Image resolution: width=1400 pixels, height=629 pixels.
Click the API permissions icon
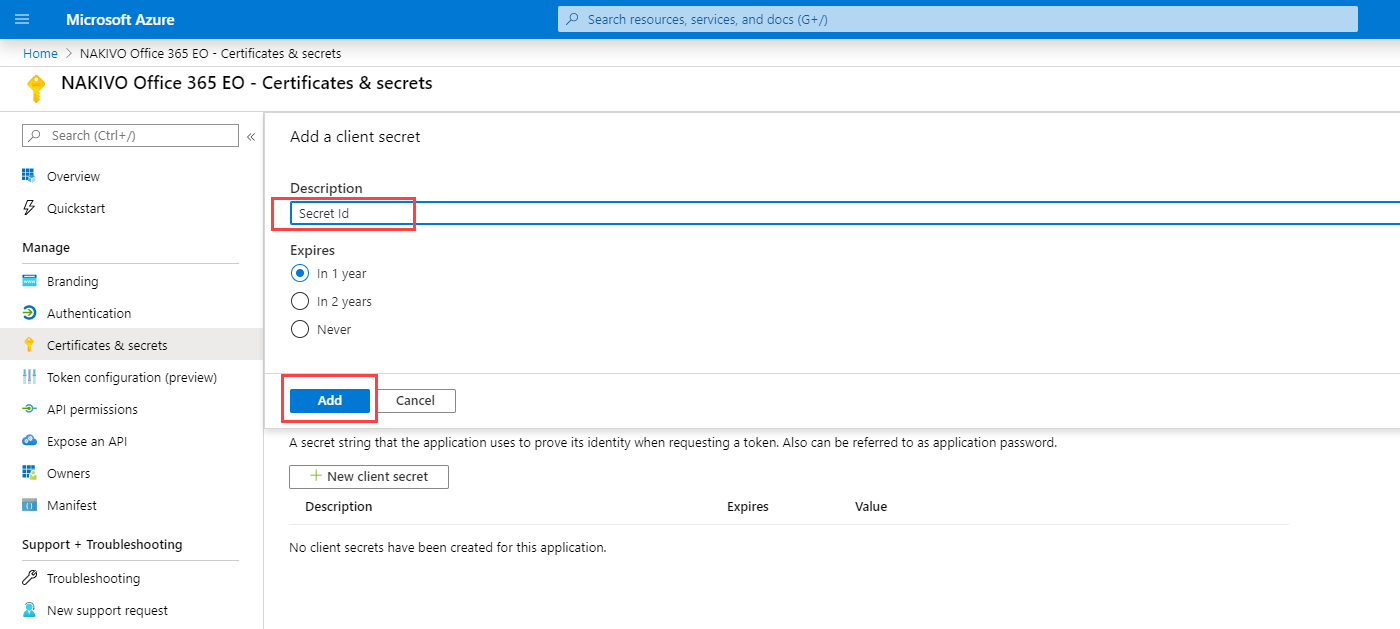(x=29, y=409)
